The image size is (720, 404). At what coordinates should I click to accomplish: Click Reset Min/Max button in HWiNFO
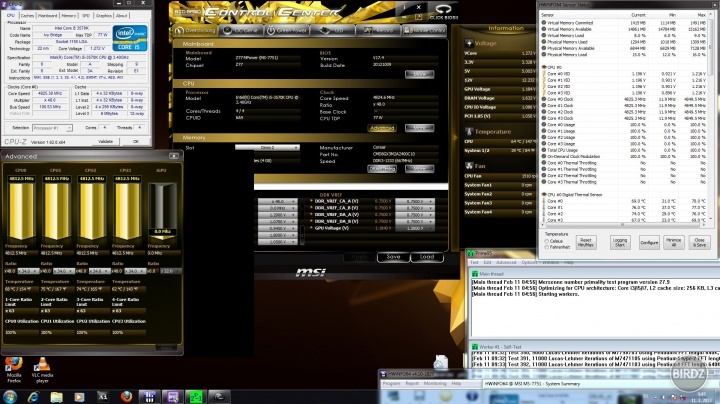click(x=586, y=242)
